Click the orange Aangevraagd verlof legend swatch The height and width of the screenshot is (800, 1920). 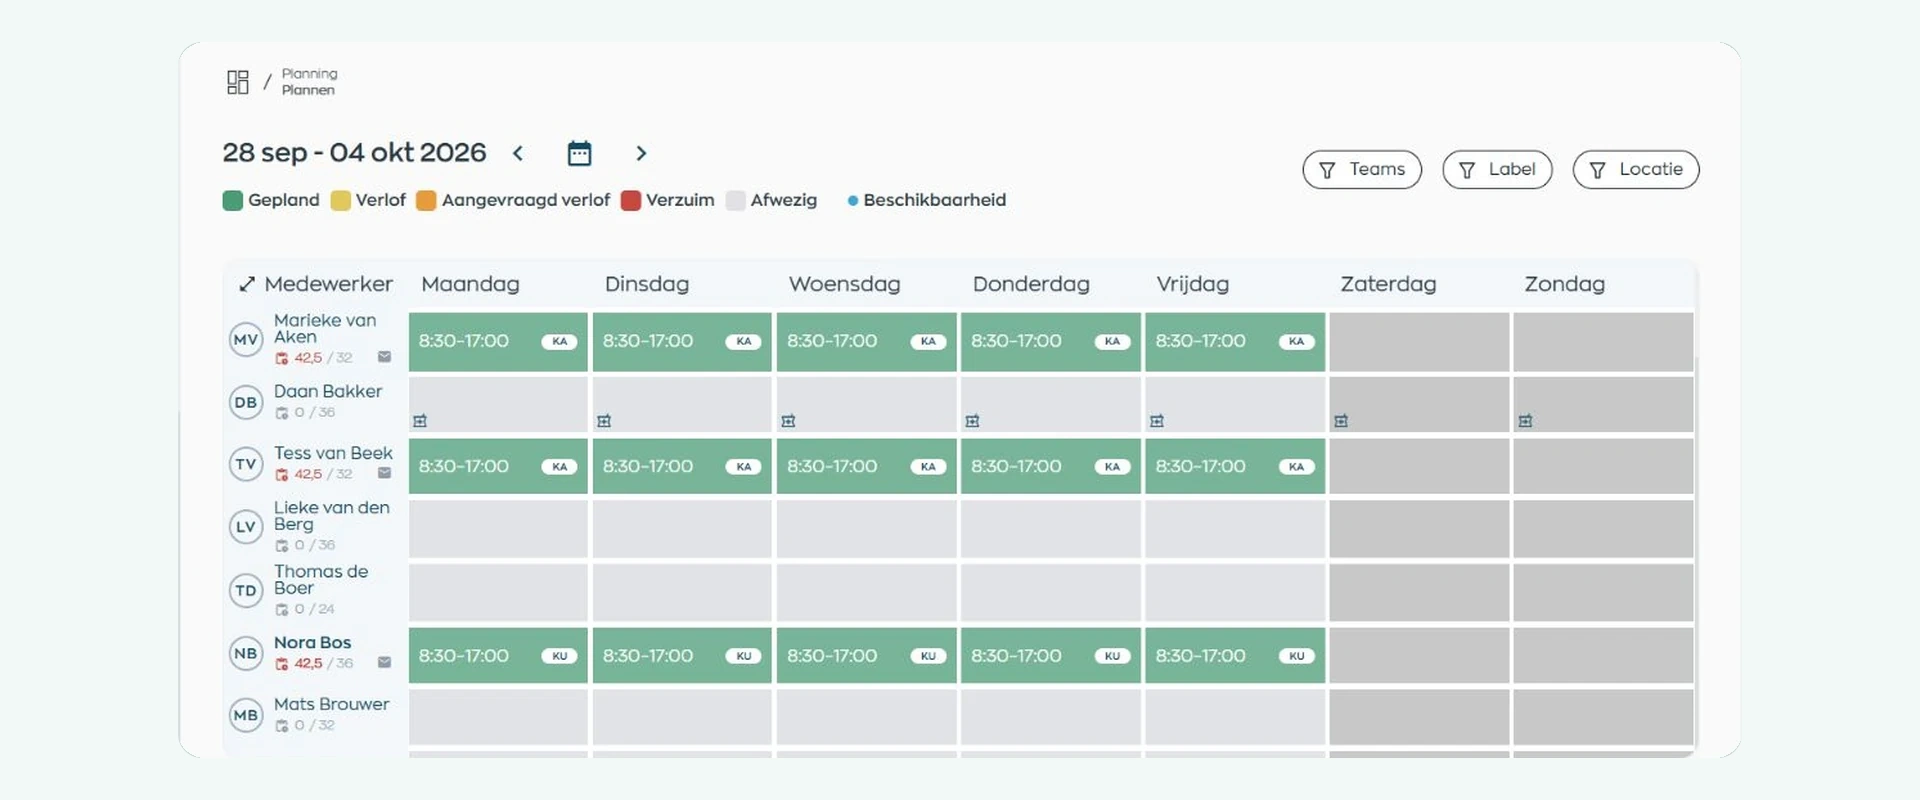[426, 200]
